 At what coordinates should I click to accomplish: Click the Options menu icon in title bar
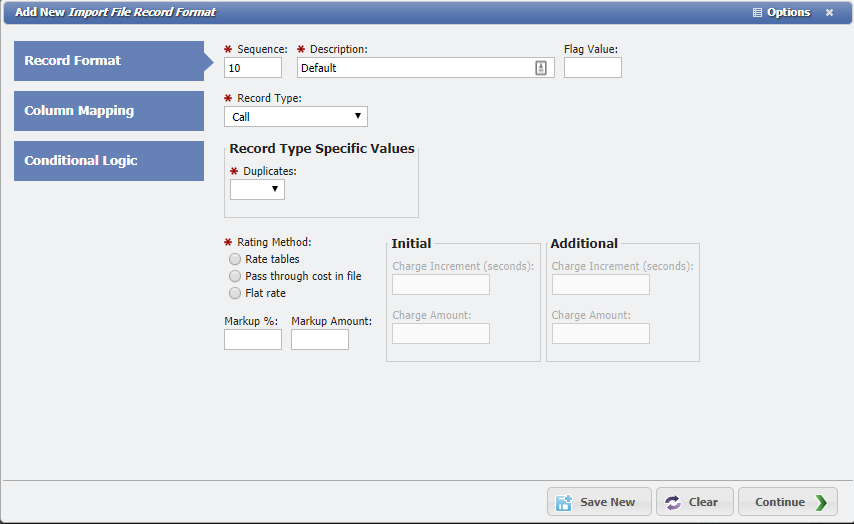[757, 13]
